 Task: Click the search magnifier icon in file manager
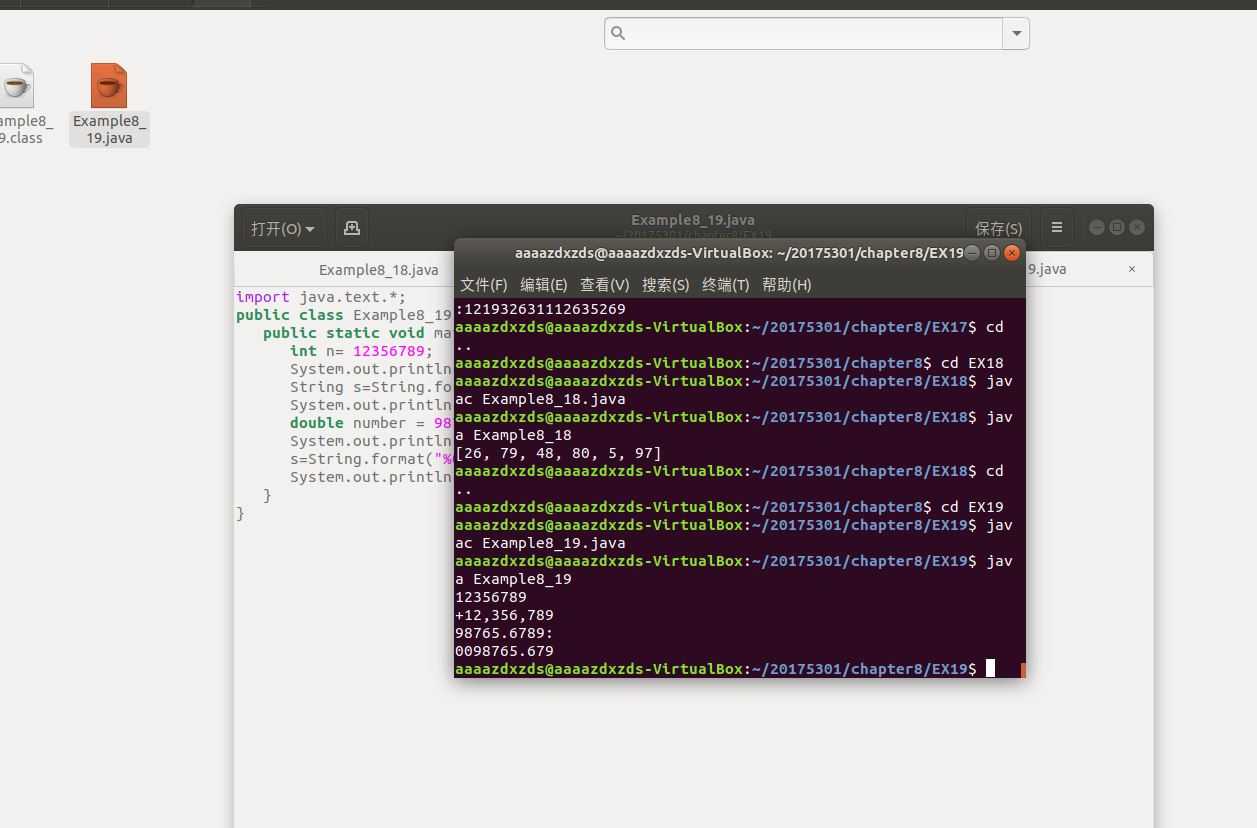(618, 33)
